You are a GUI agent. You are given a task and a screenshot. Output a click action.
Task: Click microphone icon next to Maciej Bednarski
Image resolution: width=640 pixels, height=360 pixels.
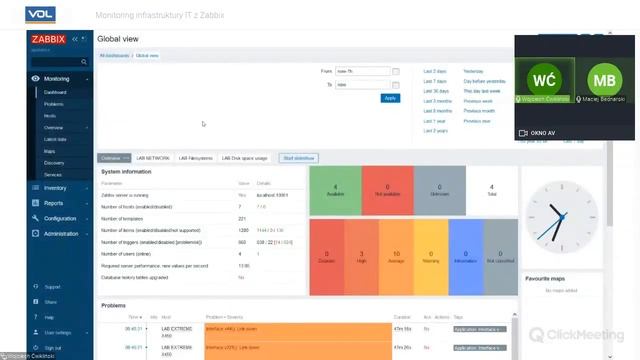578,99
